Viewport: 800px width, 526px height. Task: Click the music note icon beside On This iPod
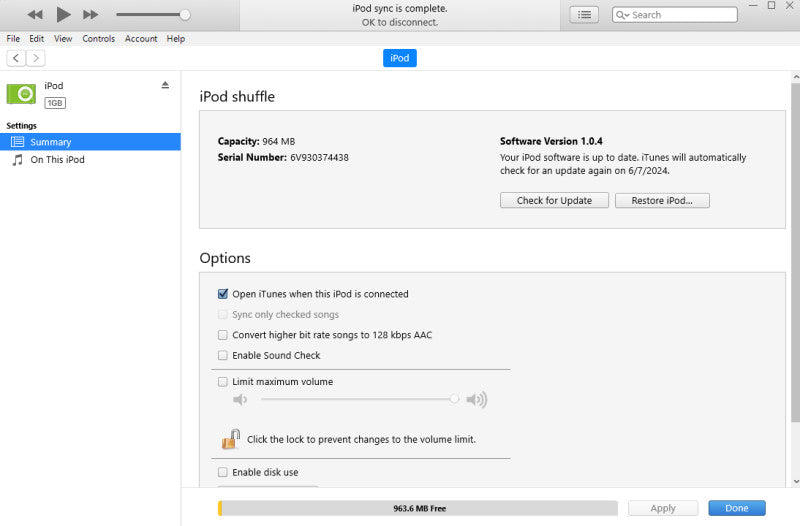coord(18,160)
